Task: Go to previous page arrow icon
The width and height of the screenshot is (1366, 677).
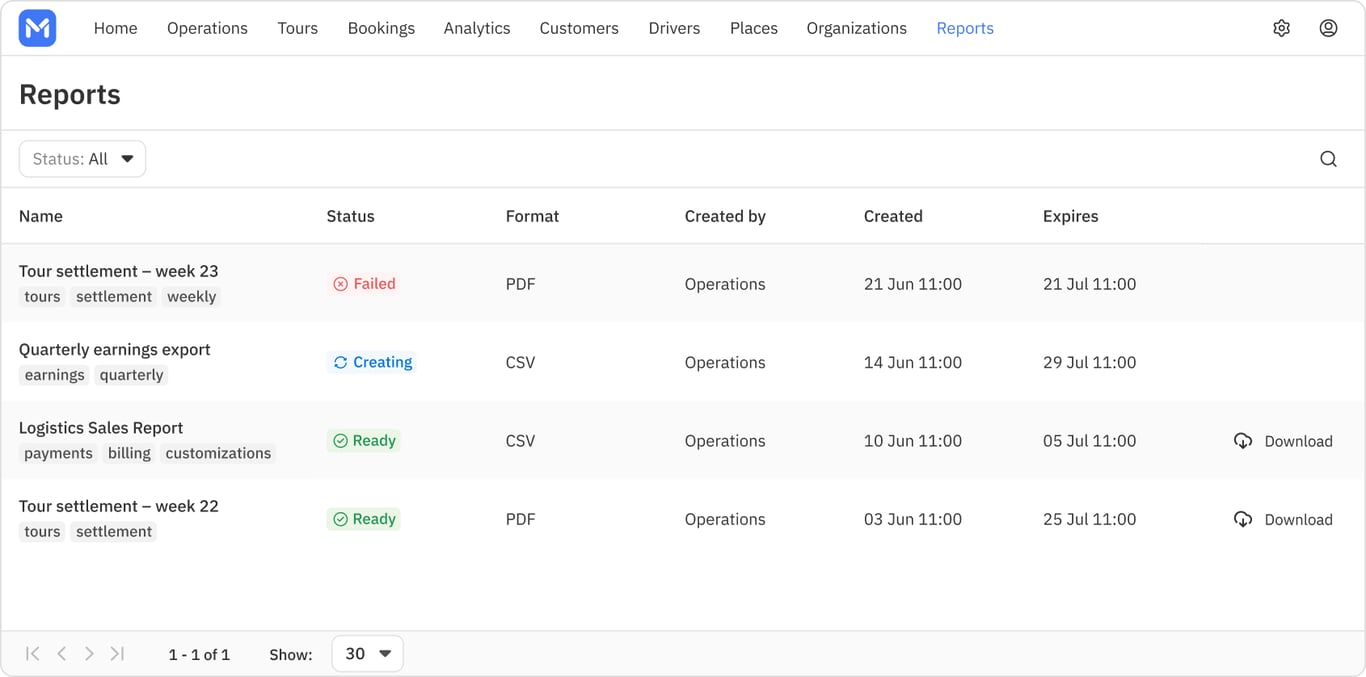Action: [62, 654]
